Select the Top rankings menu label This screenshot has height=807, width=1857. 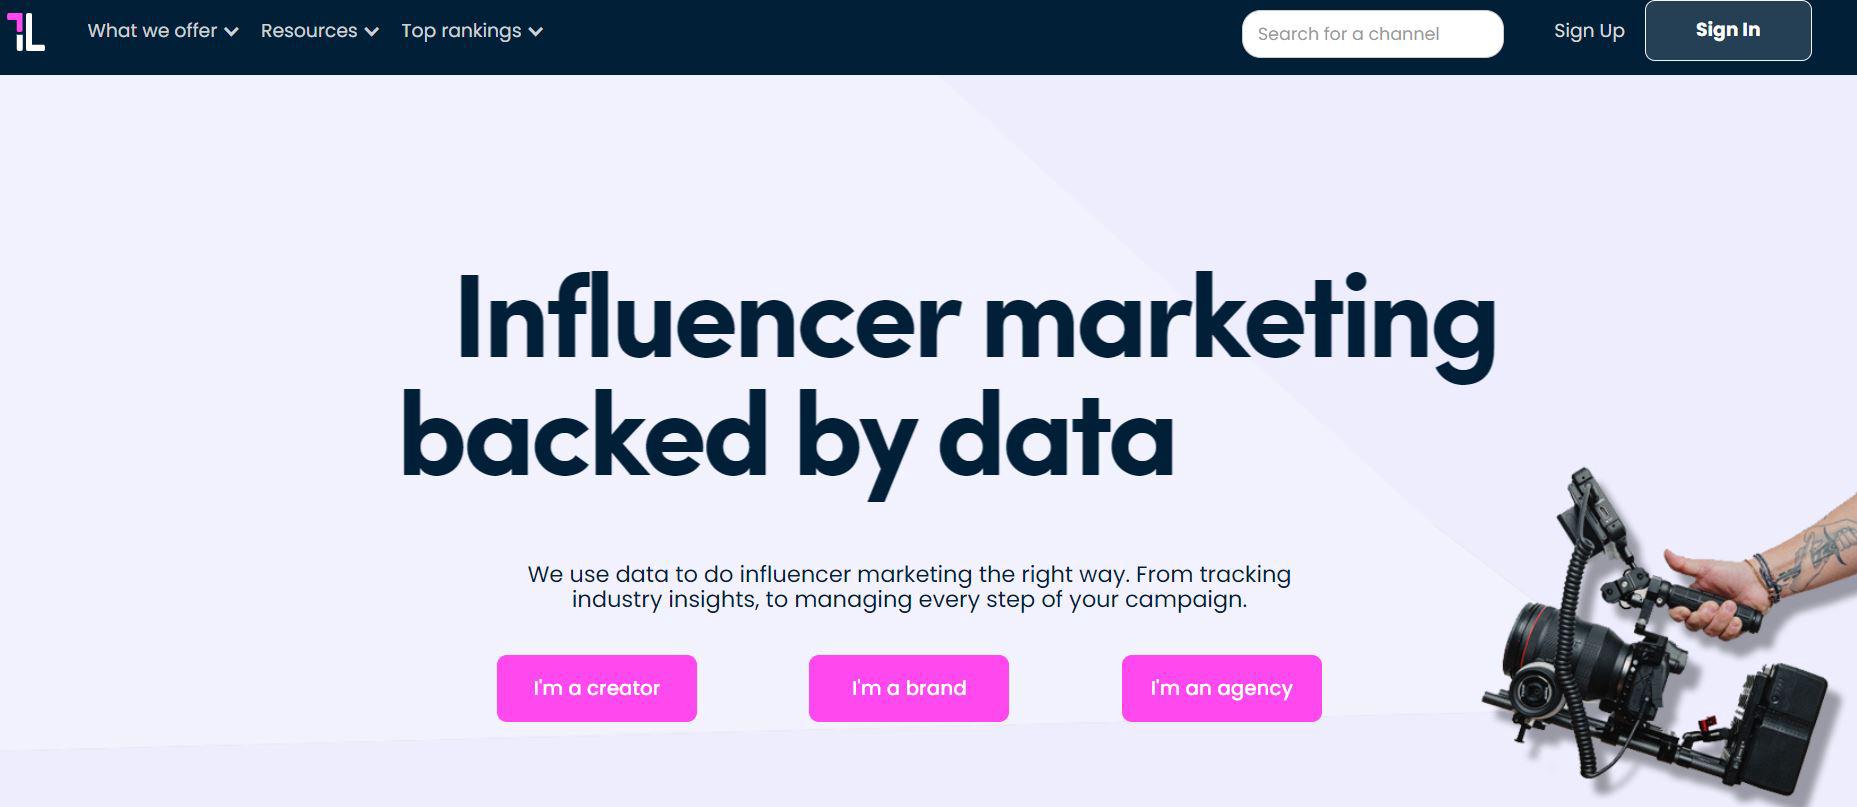coord(460,31)
